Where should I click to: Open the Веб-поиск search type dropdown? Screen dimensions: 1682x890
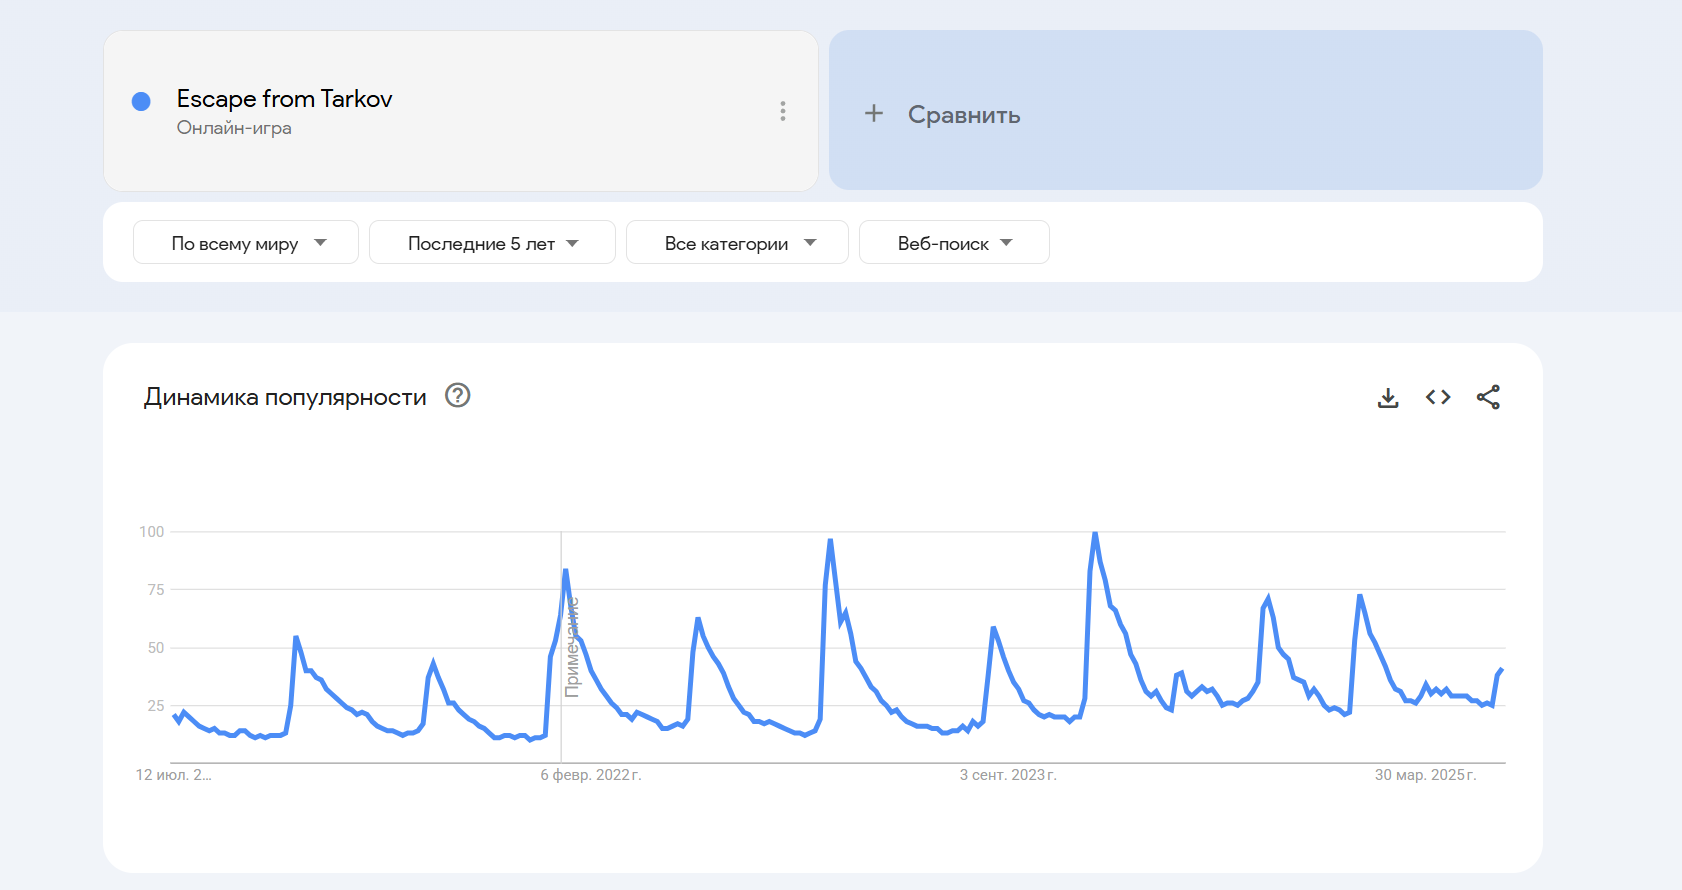[954, 243]
